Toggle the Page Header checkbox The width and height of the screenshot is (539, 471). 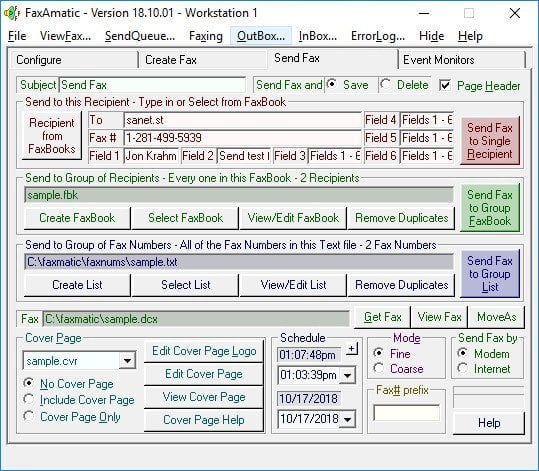click(x=480, y=85)
